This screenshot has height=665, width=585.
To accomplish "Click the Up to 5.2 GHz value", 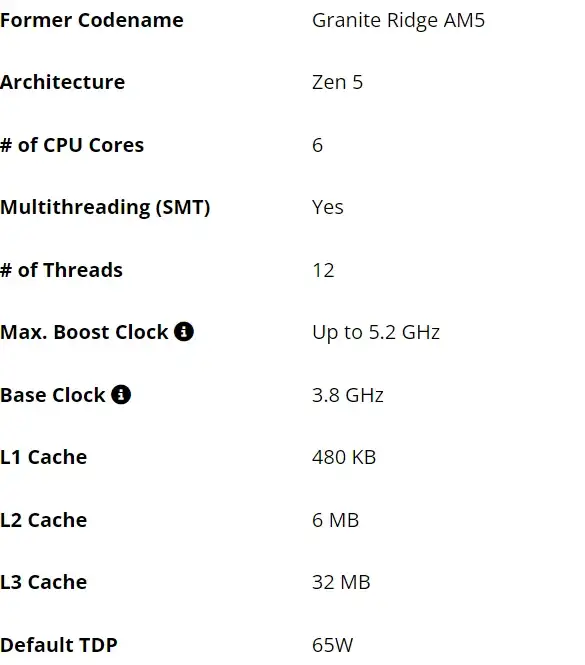I will [x=376, y=332].
